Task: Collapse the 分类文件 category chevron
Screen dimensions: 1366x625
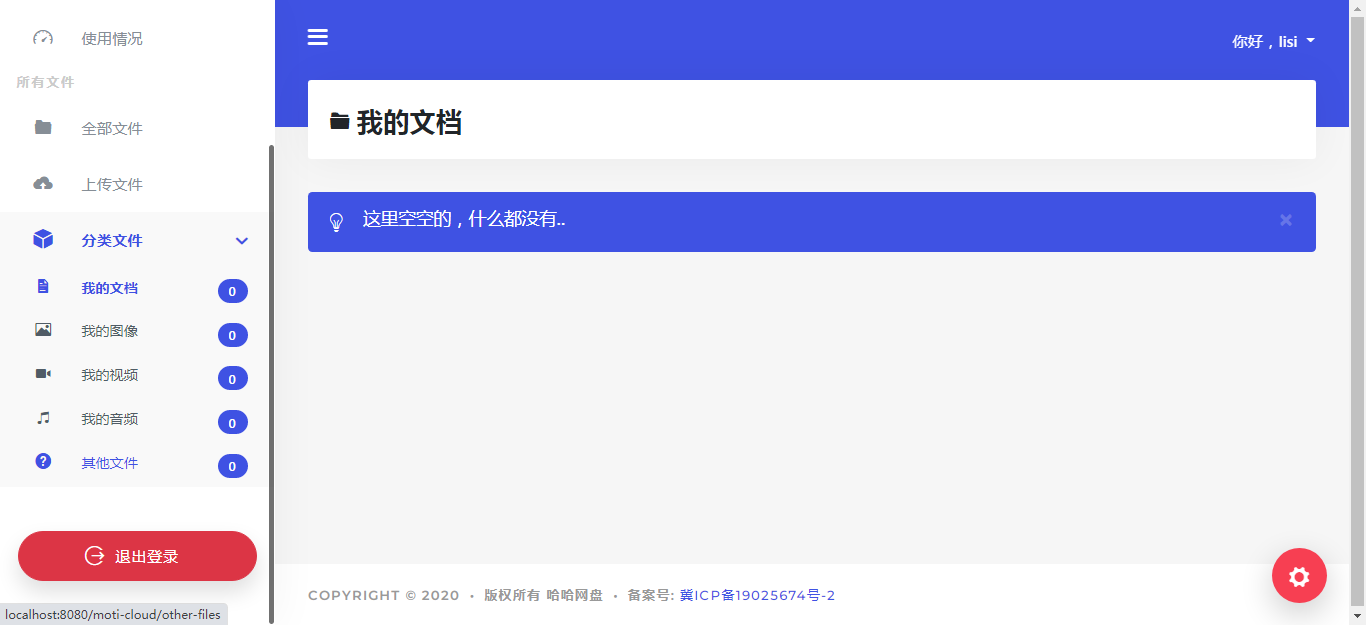Action: 241,240
